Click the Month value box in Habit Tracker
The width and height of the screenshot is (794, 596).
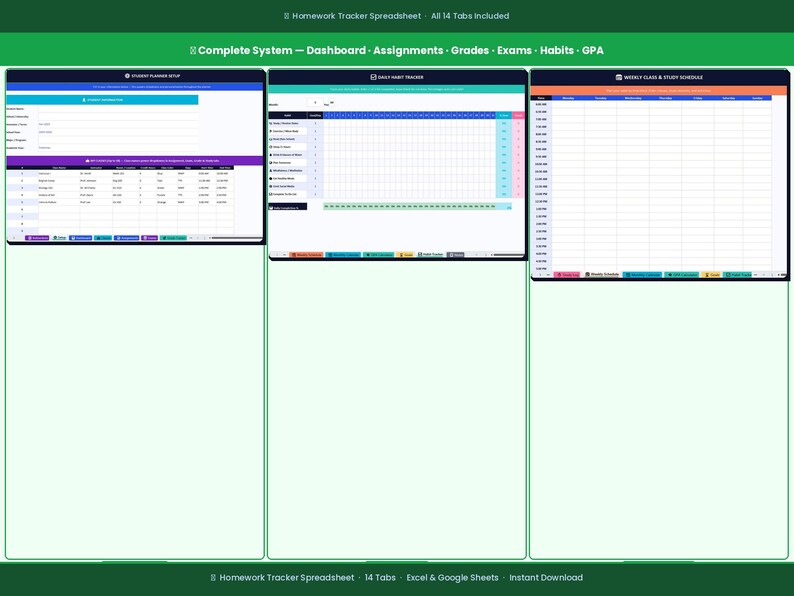[x=315, y=103]
